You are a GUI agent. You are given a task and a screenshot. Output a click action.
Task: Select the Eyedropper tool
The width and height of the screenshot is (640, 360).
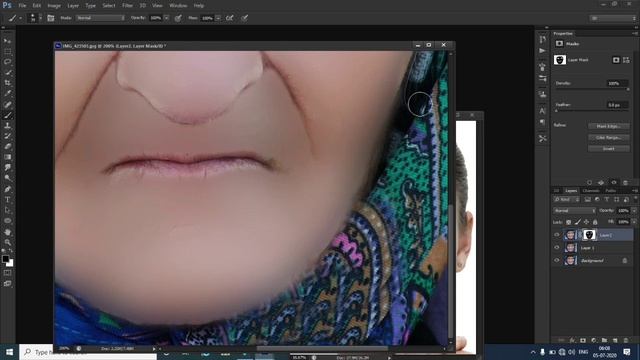[7, 93]
